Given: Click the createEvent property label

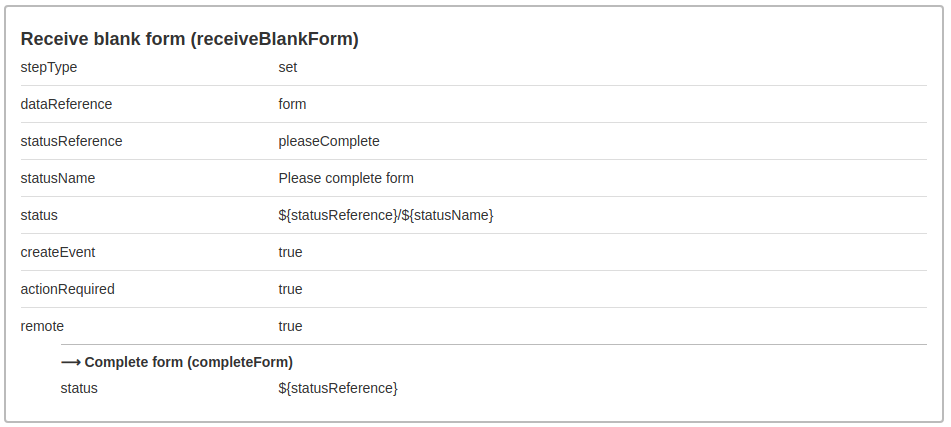Looking at the screenshot, I should click(58, 252).
